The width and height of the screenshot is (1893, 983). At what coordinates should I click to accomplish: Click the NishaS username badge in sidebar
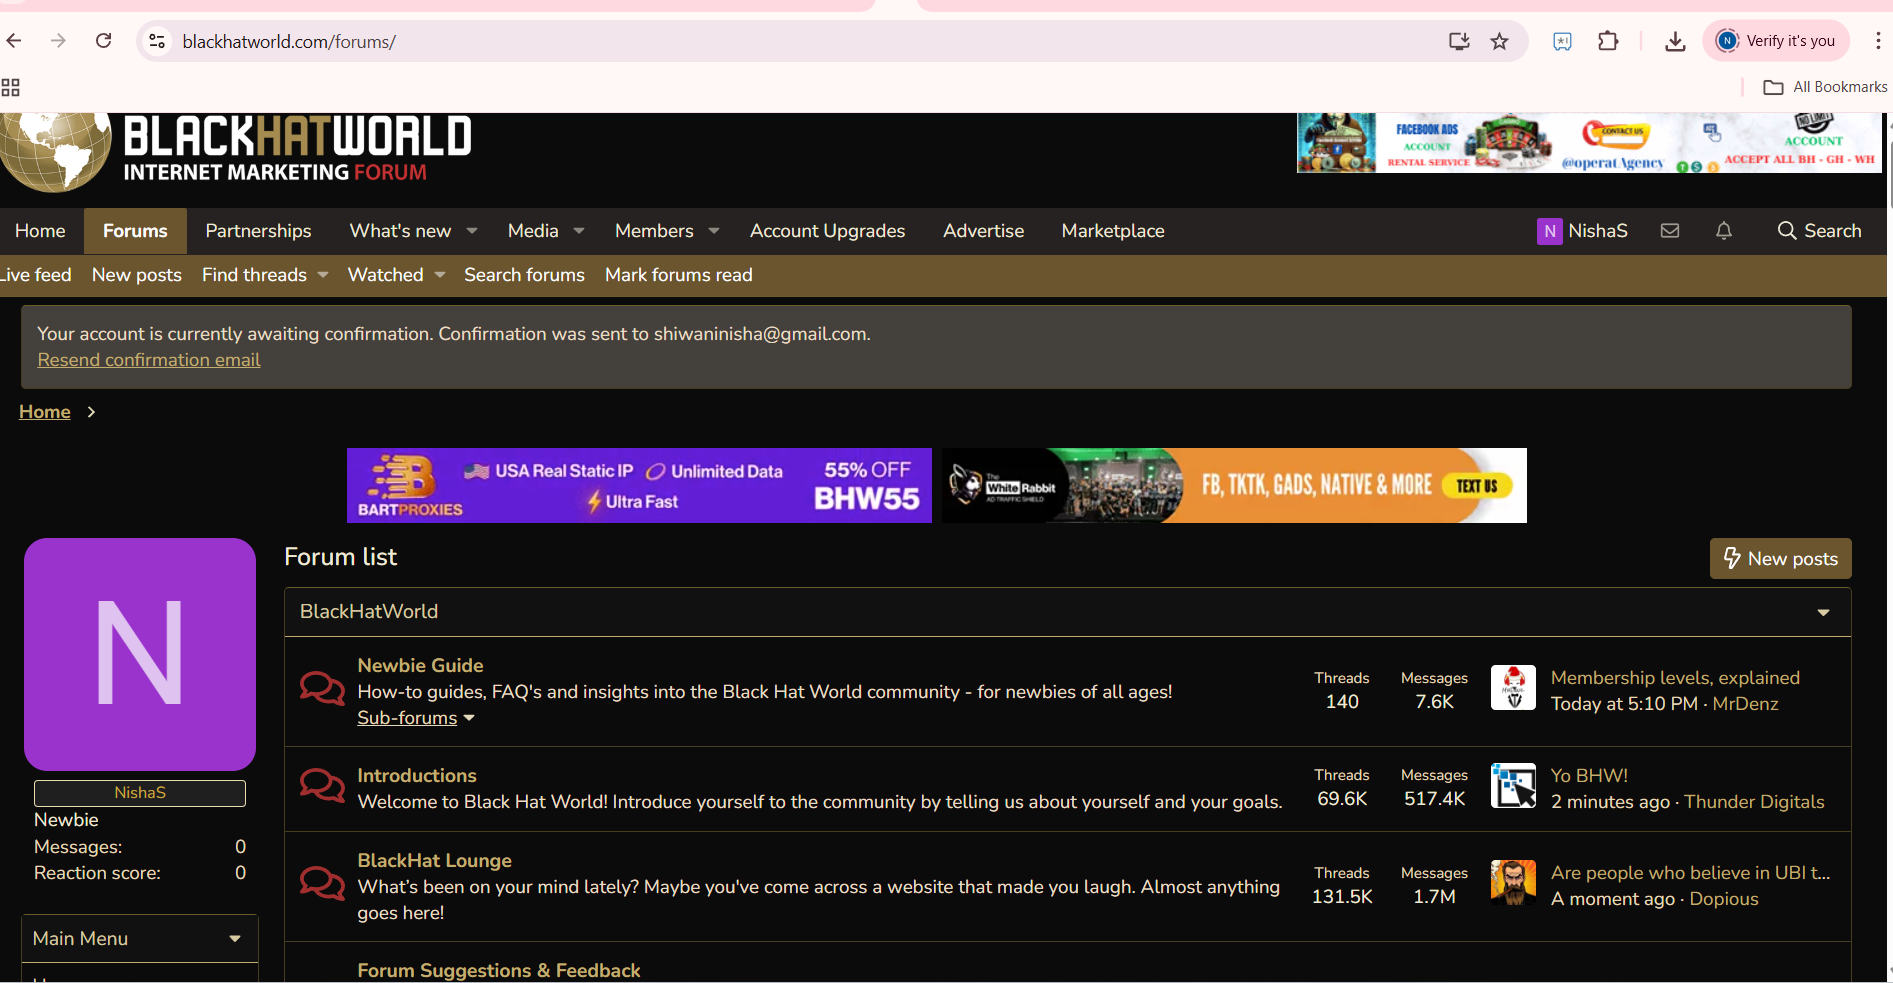(x=140, y=793)
